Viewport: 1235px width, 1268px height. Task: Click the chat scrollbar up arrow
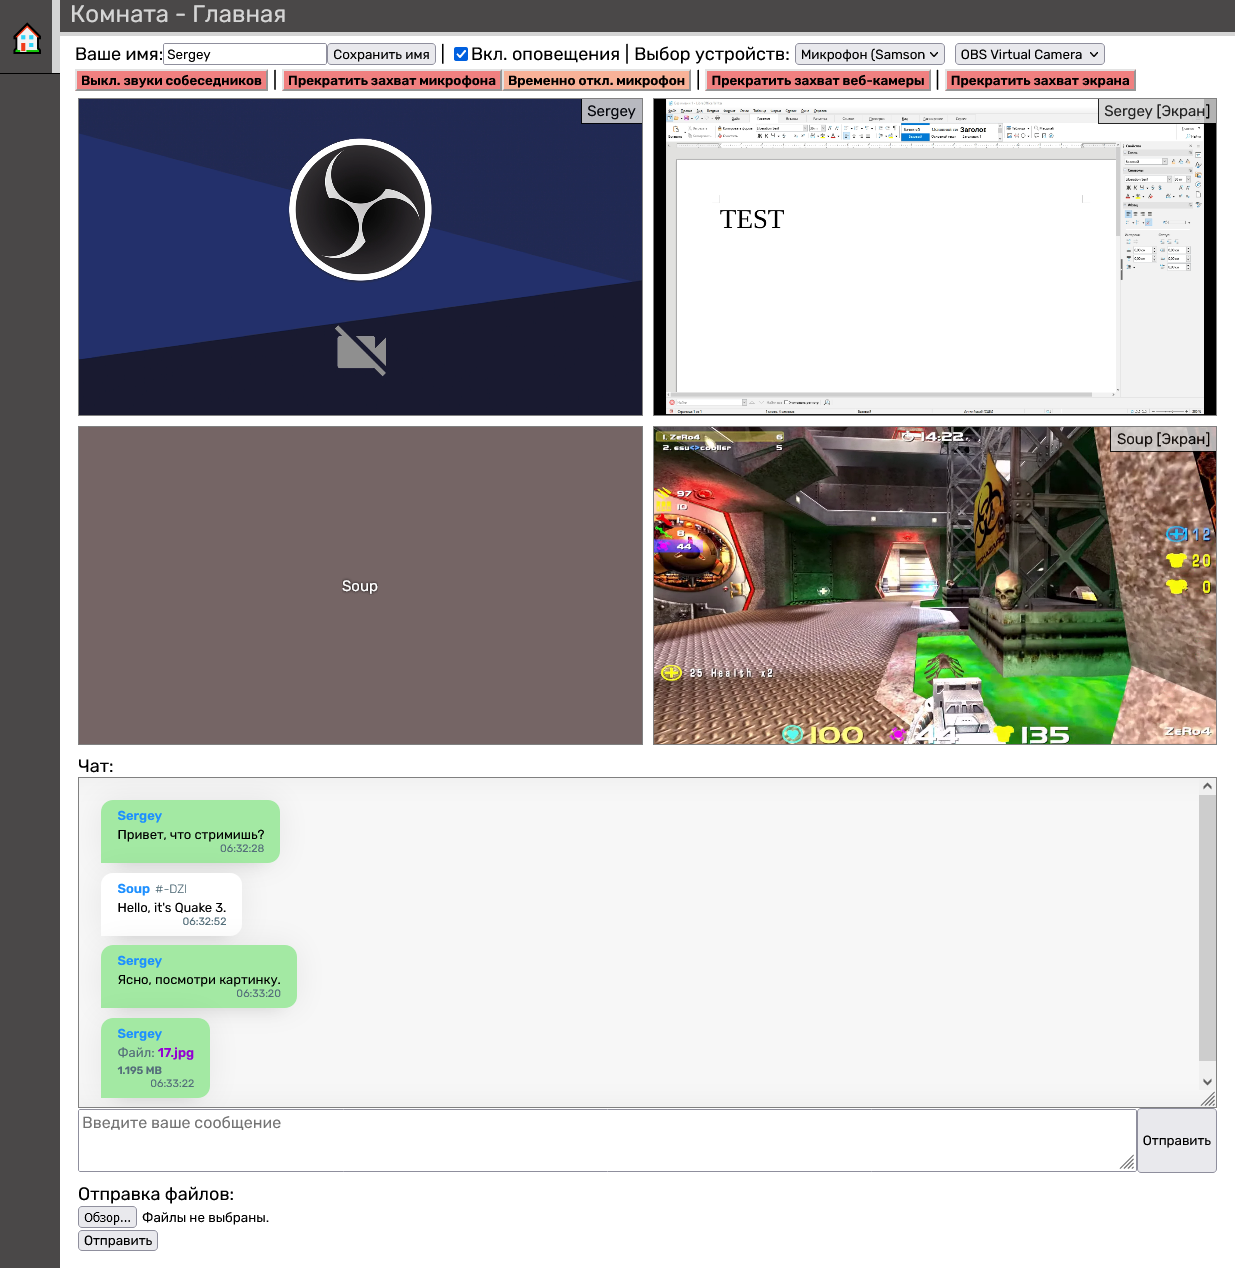coord(1207,786)
